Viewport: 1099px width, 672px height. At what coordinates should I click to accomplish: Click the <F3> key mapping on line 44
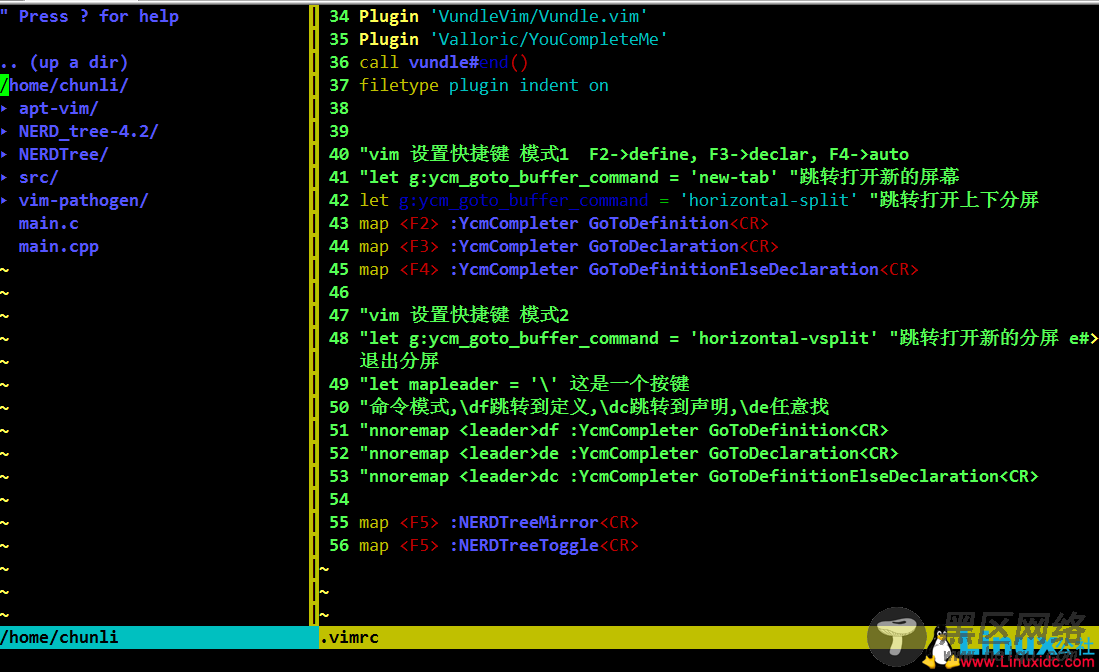(x=419, y=247)
